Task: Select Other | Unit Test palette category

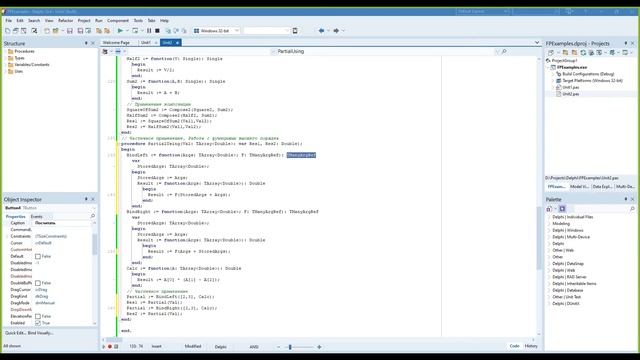Action: point(567,297)
